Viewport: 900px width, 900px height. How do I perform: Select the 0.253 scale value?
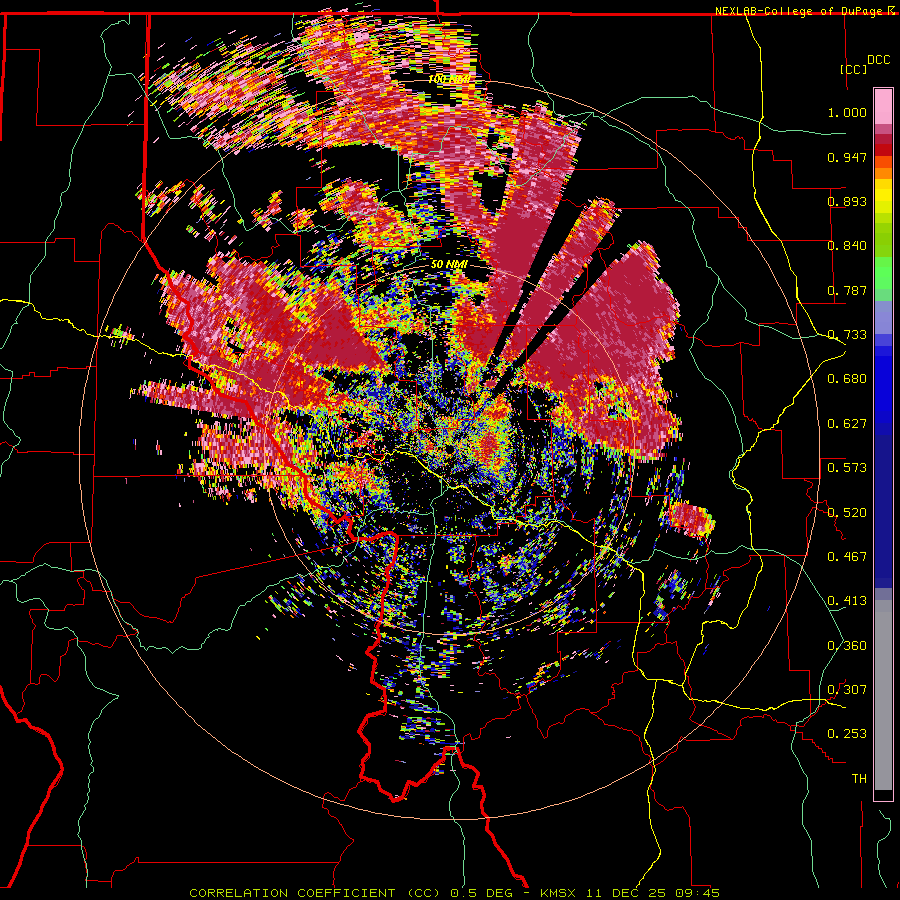[847, 734]
